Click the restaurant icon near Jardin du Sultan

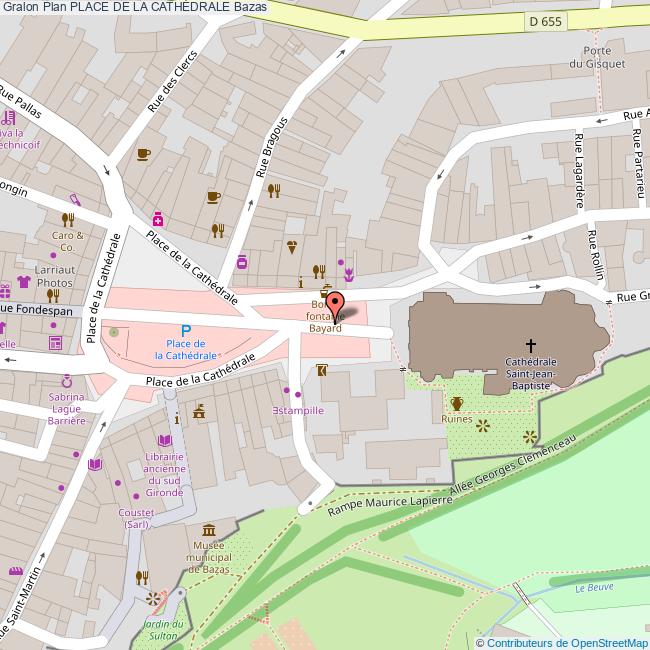click(x=143, y=576)
